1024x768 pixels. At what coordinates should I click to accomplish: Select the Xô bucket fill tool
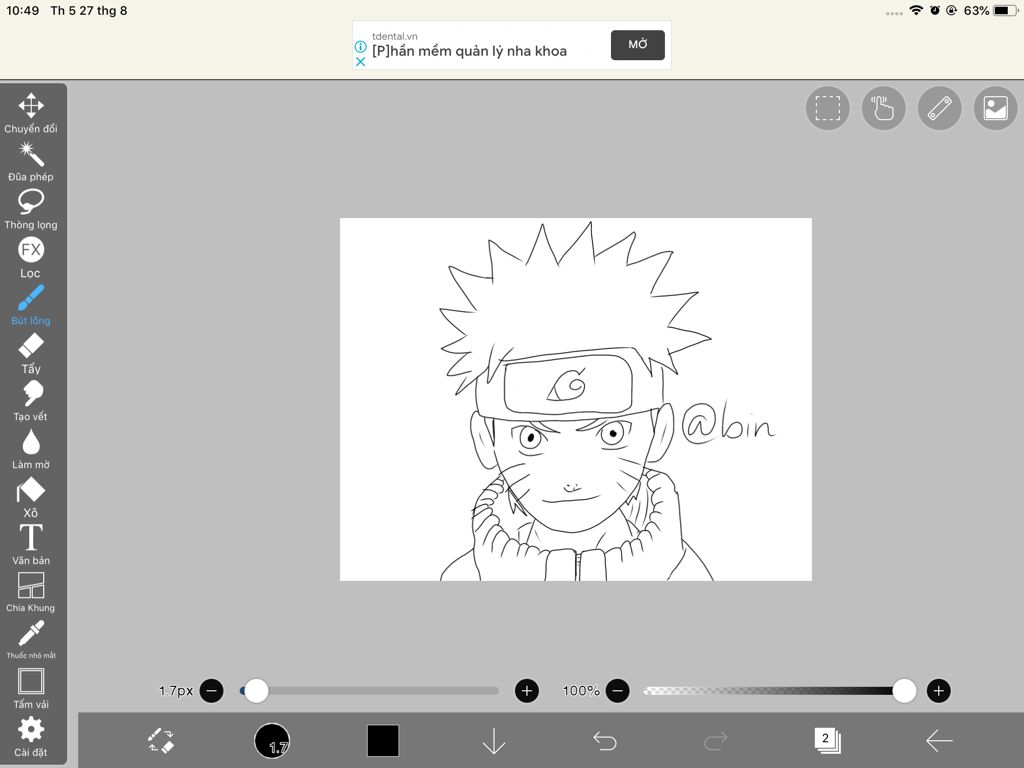pos(31,497)
